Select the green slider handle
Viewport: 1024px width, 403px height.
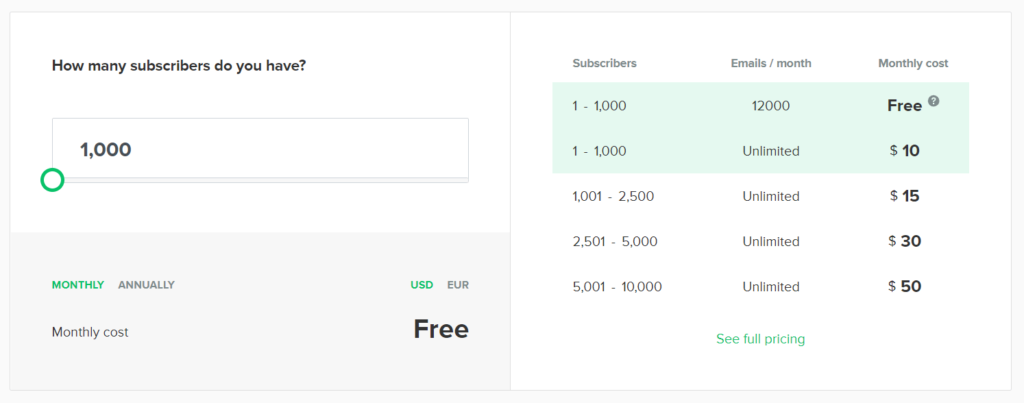(x=52, y=180)
